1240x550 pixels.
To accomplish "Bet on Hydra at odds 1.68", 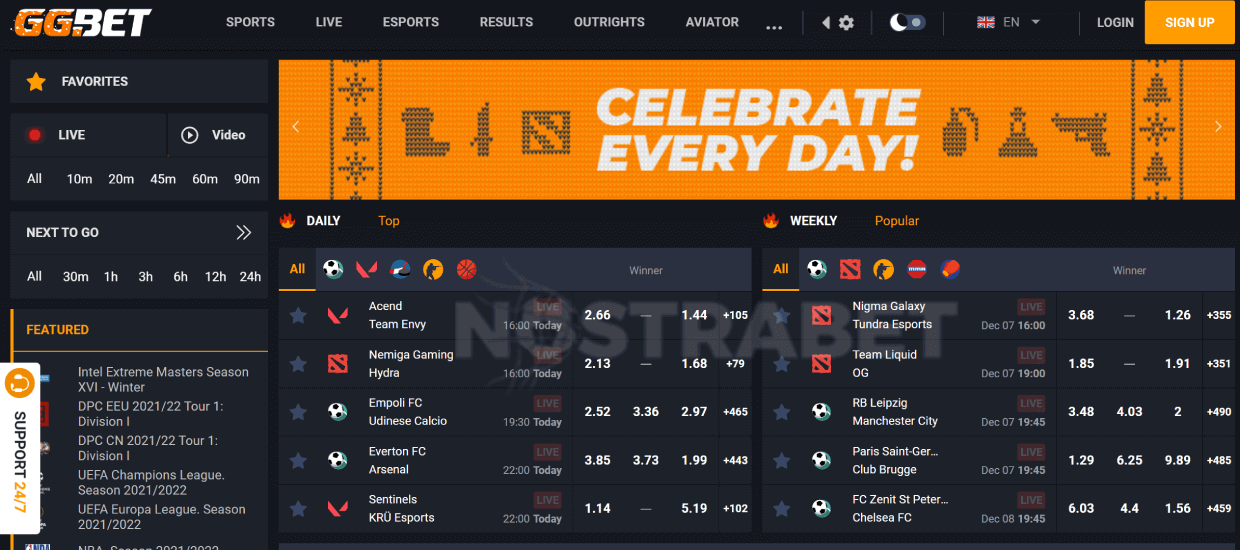I will [694, 364].
